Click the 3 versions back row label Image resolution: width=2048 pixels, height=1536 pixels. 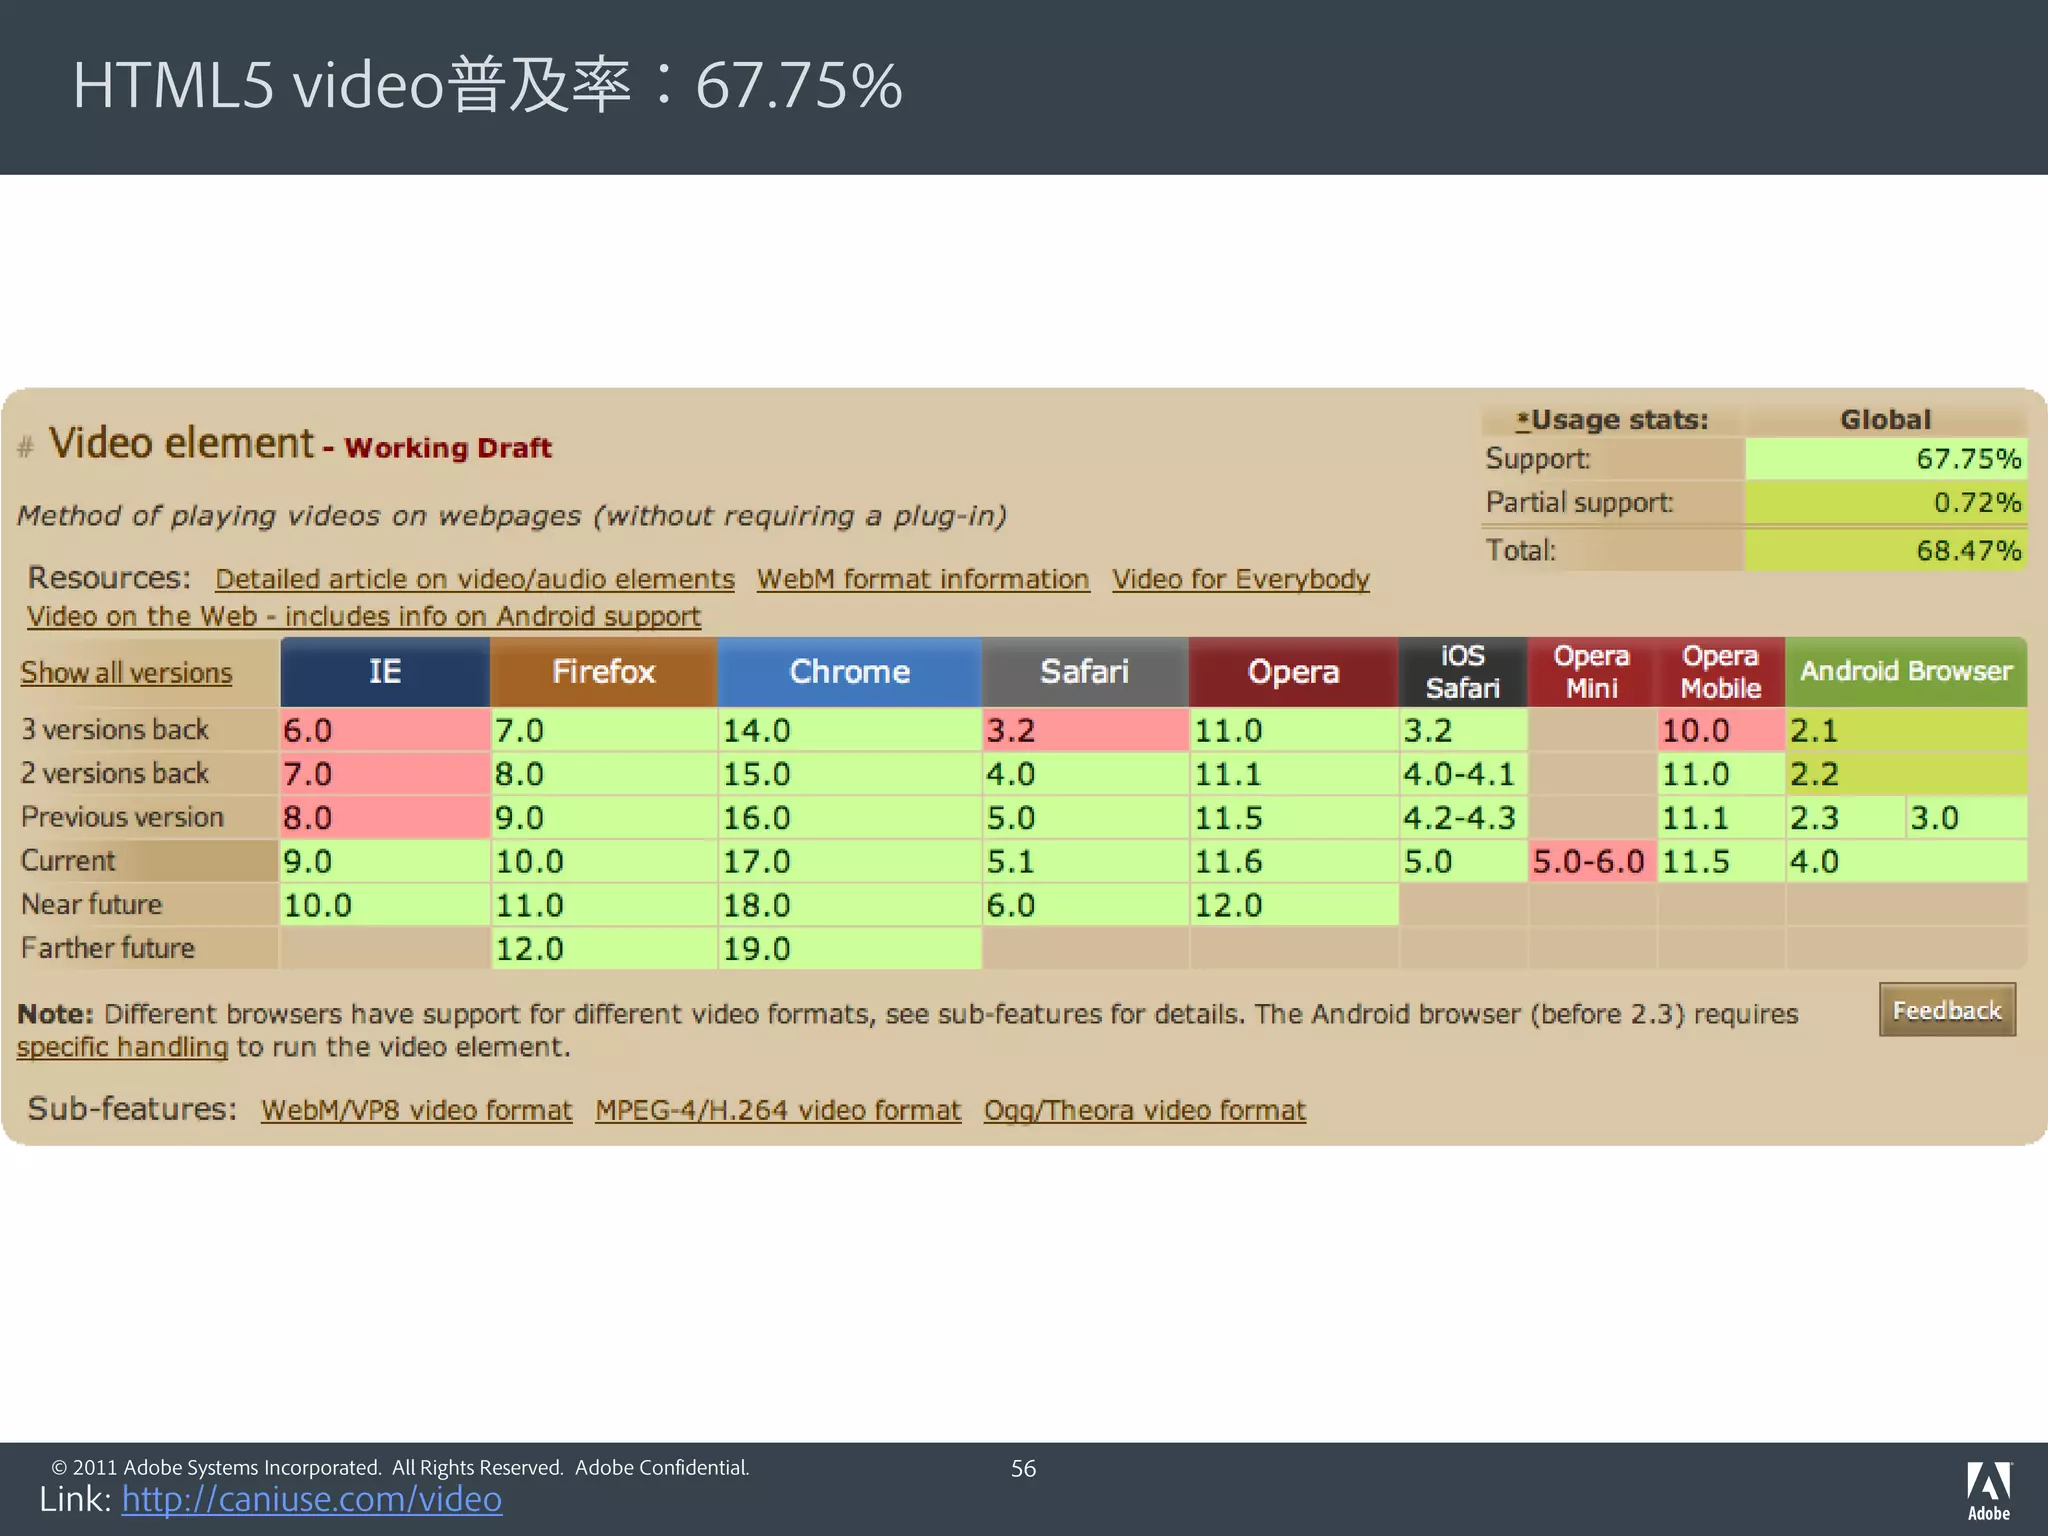tap(115, 729)
